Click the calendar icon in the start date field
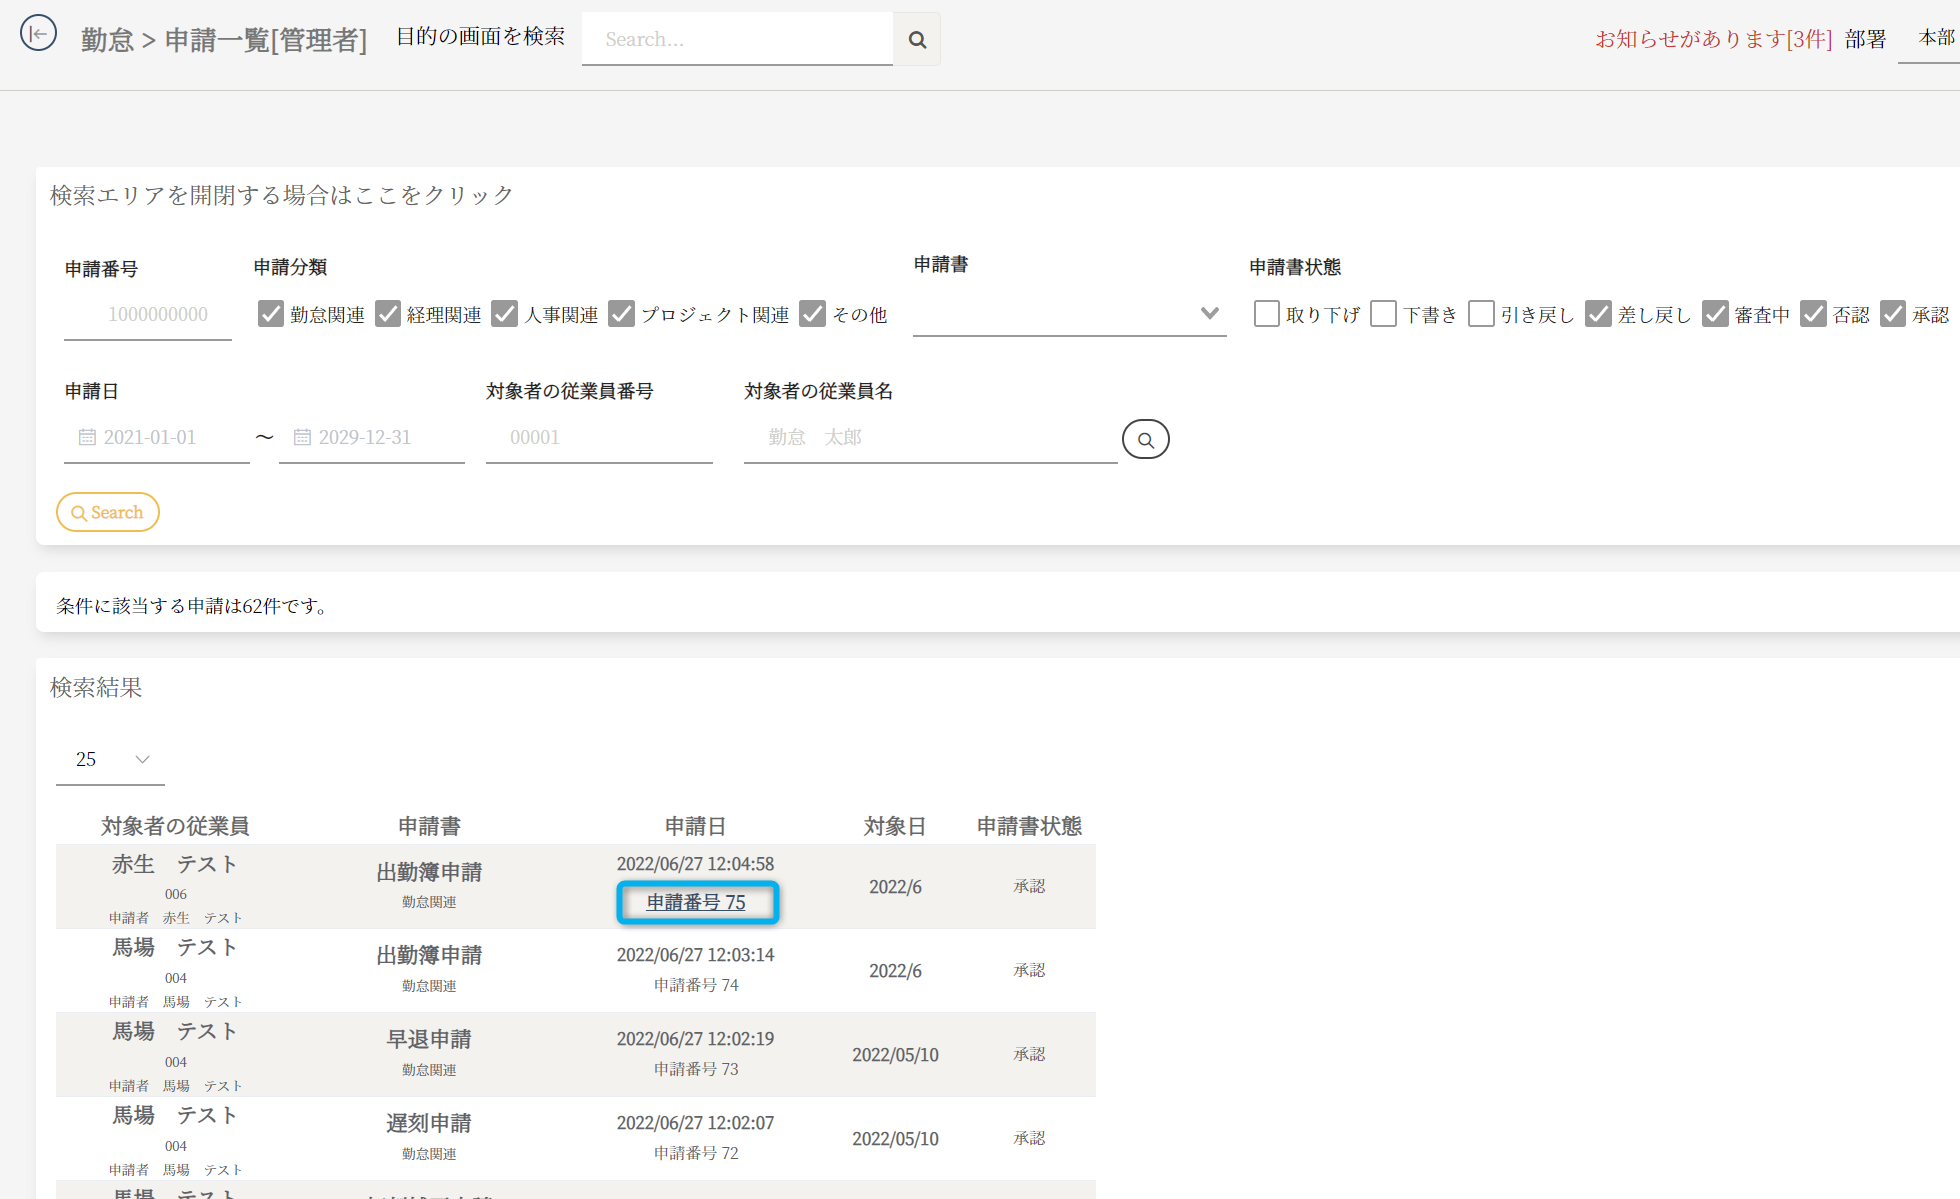This screenshot has height=1199, width=1960. coord(87,437)
